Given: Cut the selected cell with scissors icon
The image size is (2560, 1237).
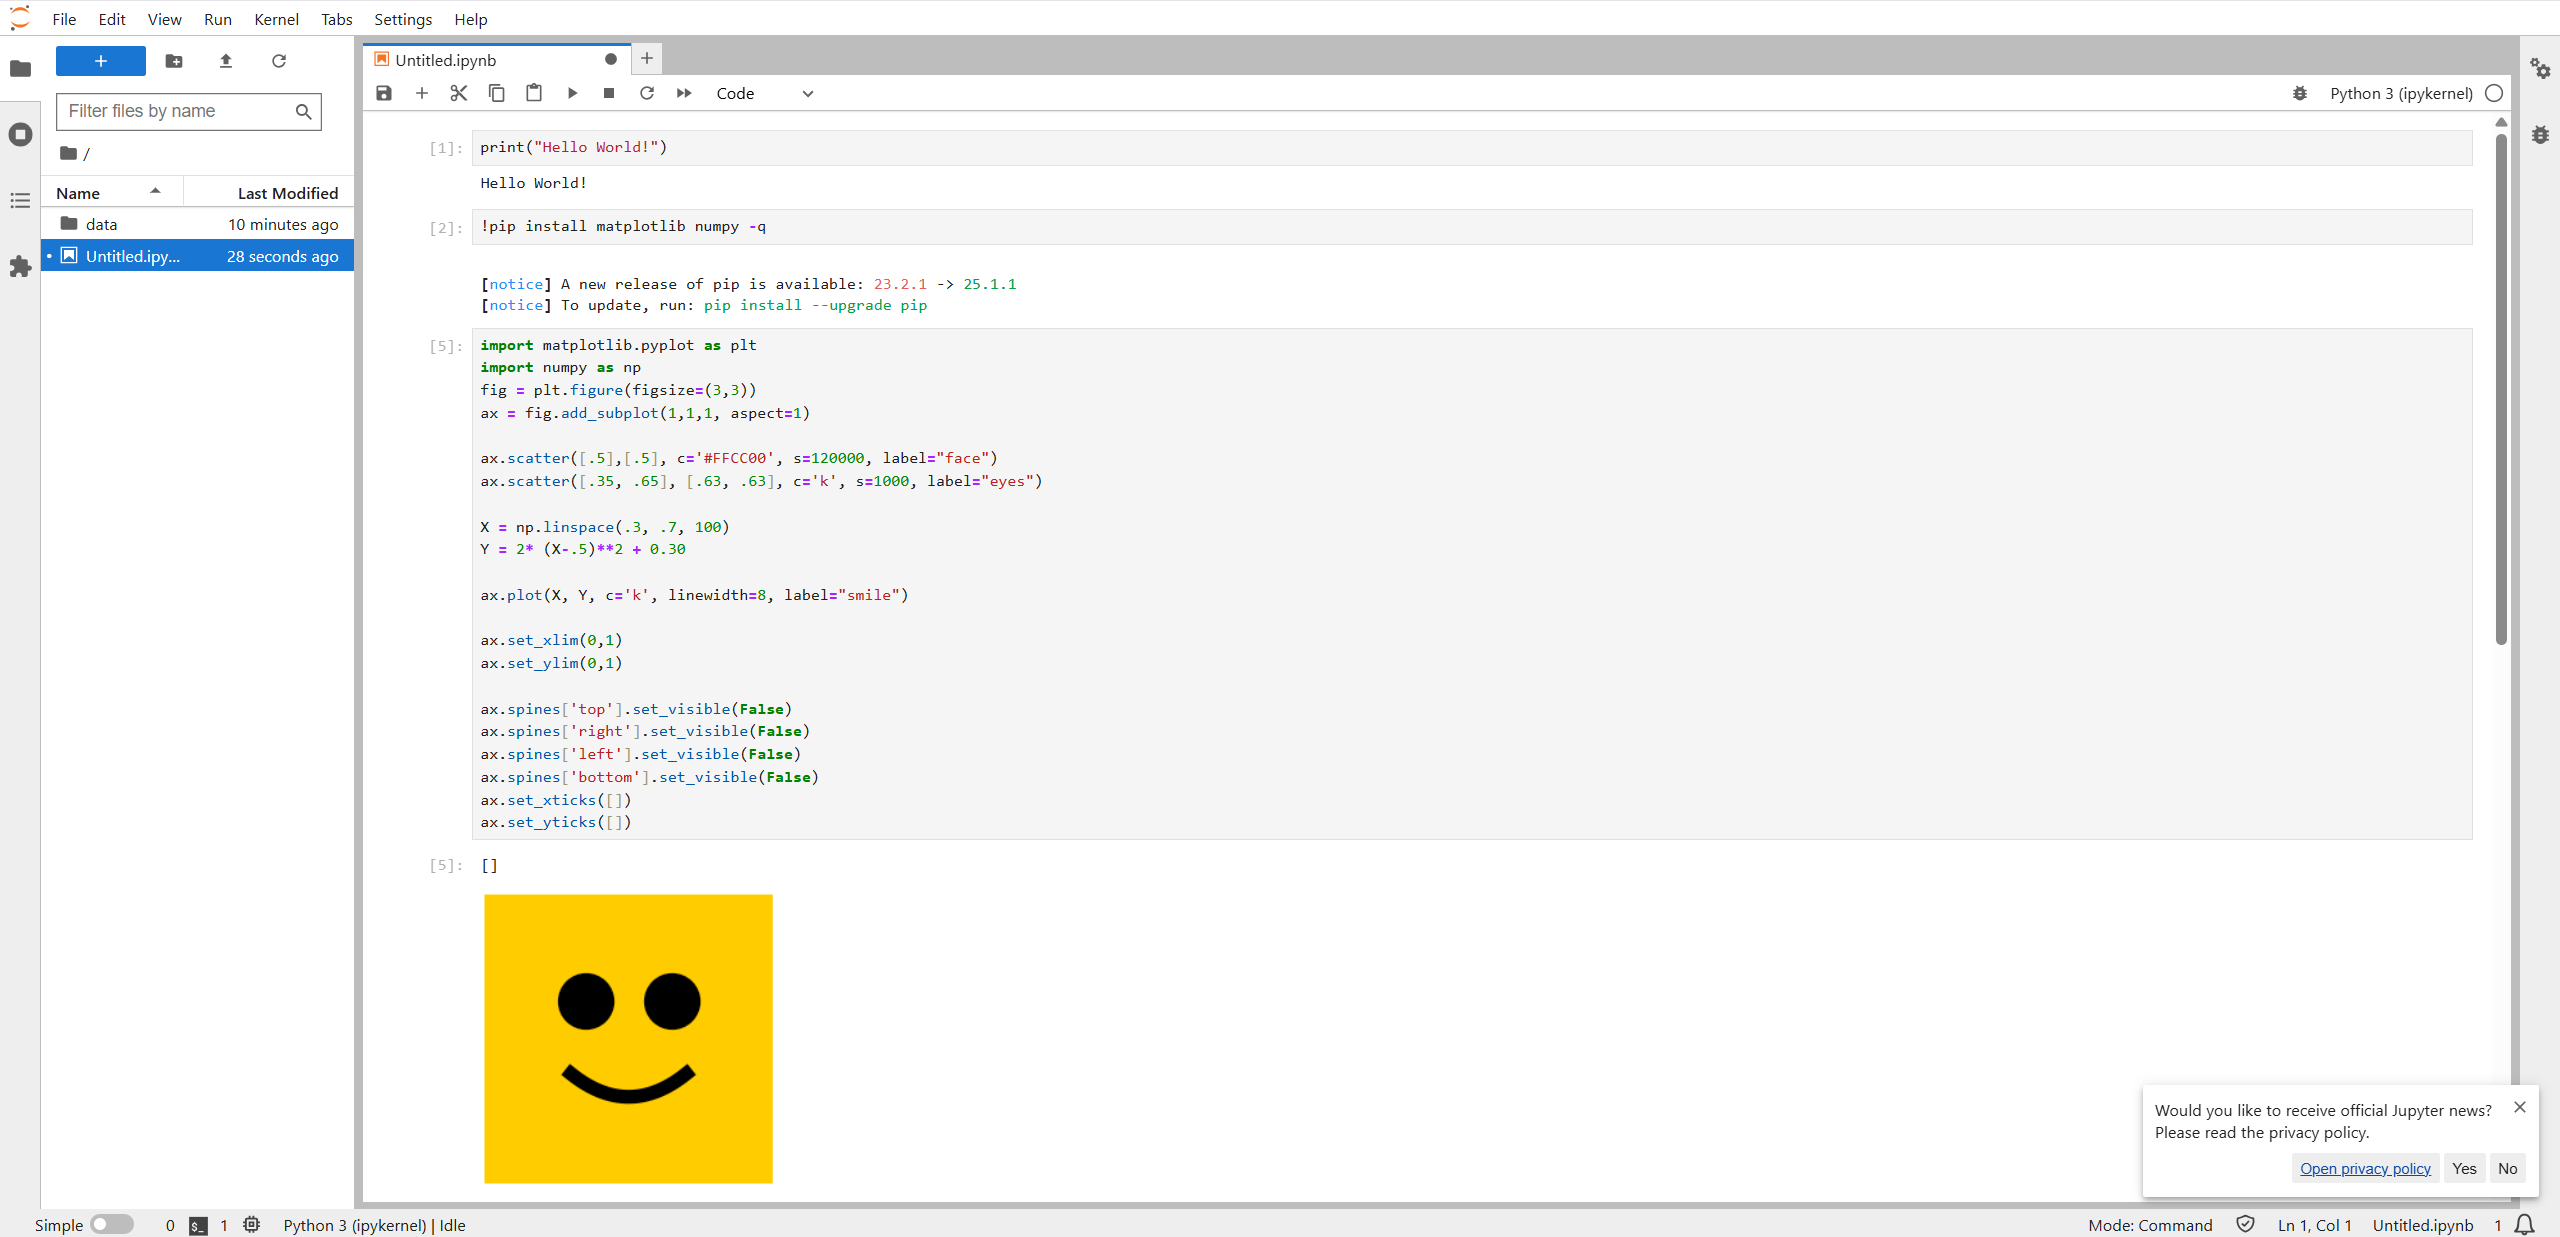Looking at the screenshot, I should 459,93.
